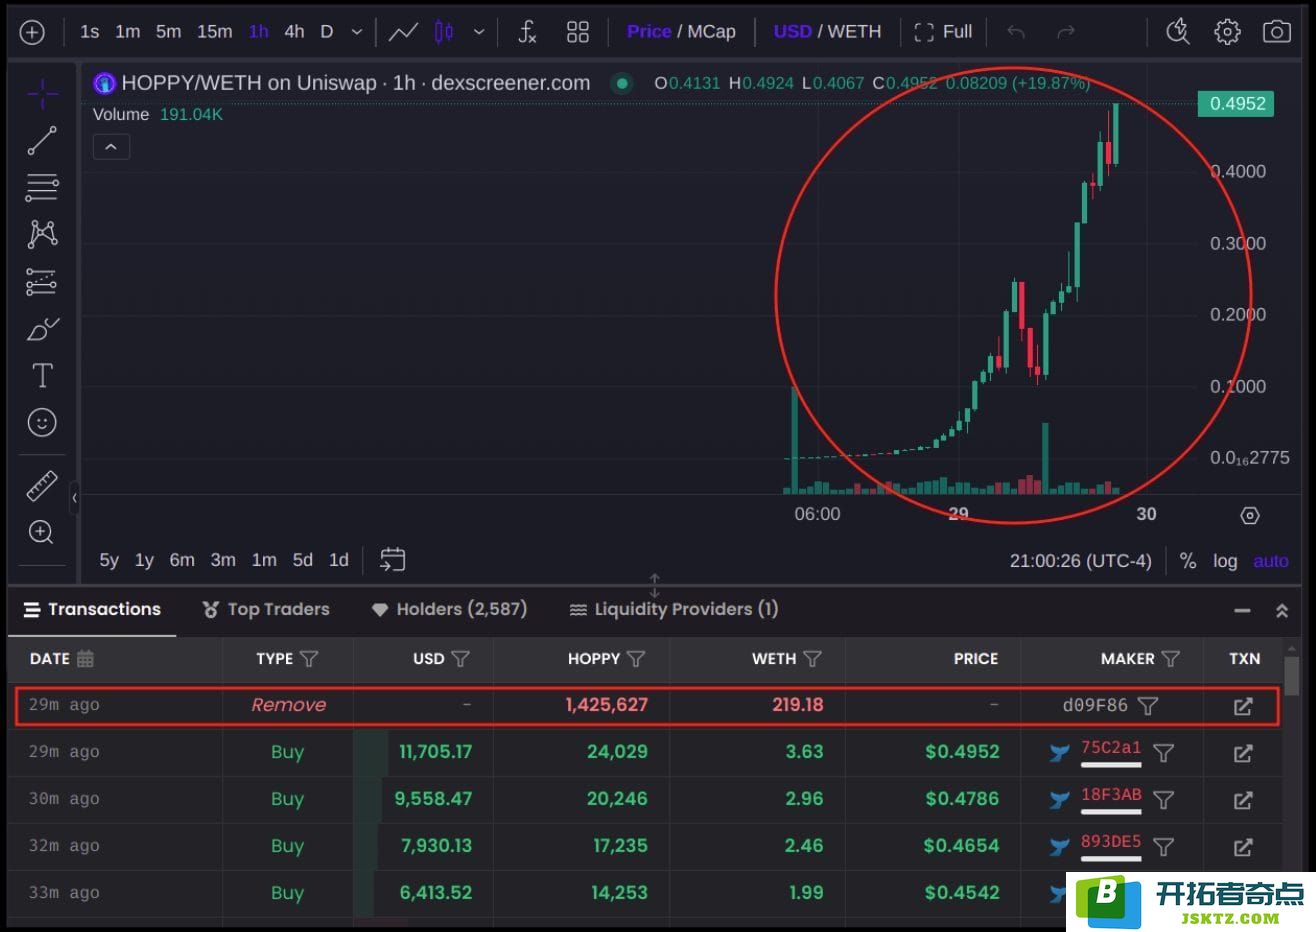Filter by maker d09F86

[x=1148, y=706]
